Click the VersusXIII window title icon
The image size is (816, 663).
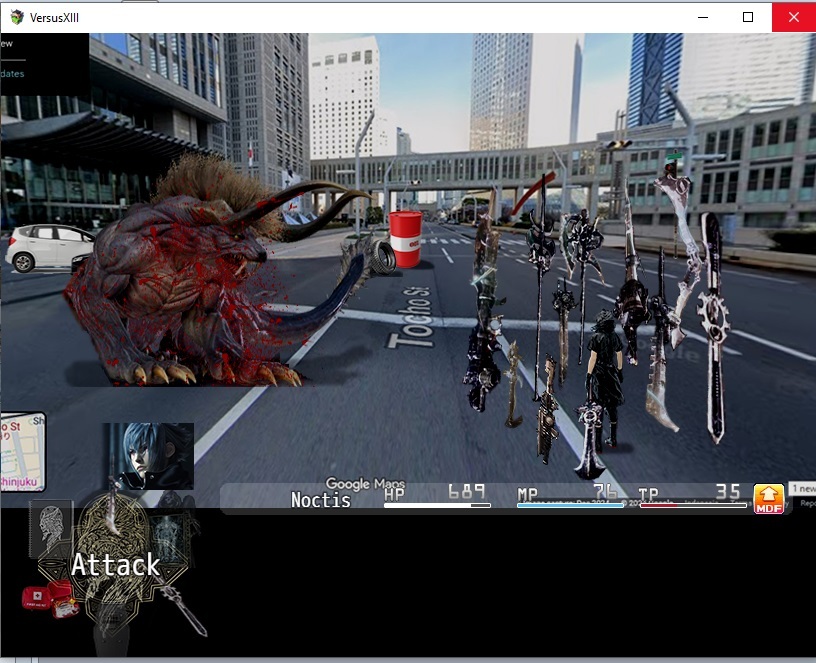(17, 17)
